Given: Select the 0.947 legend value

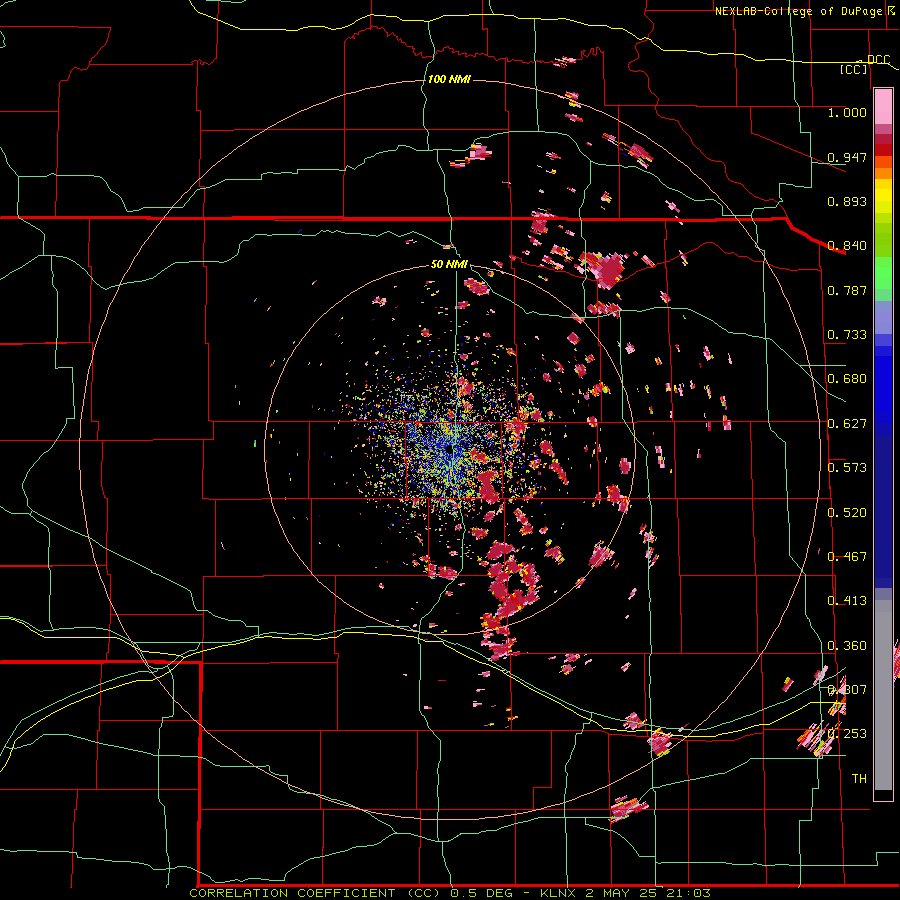Looking at the screenshot, I should click(x=847, y=157).
